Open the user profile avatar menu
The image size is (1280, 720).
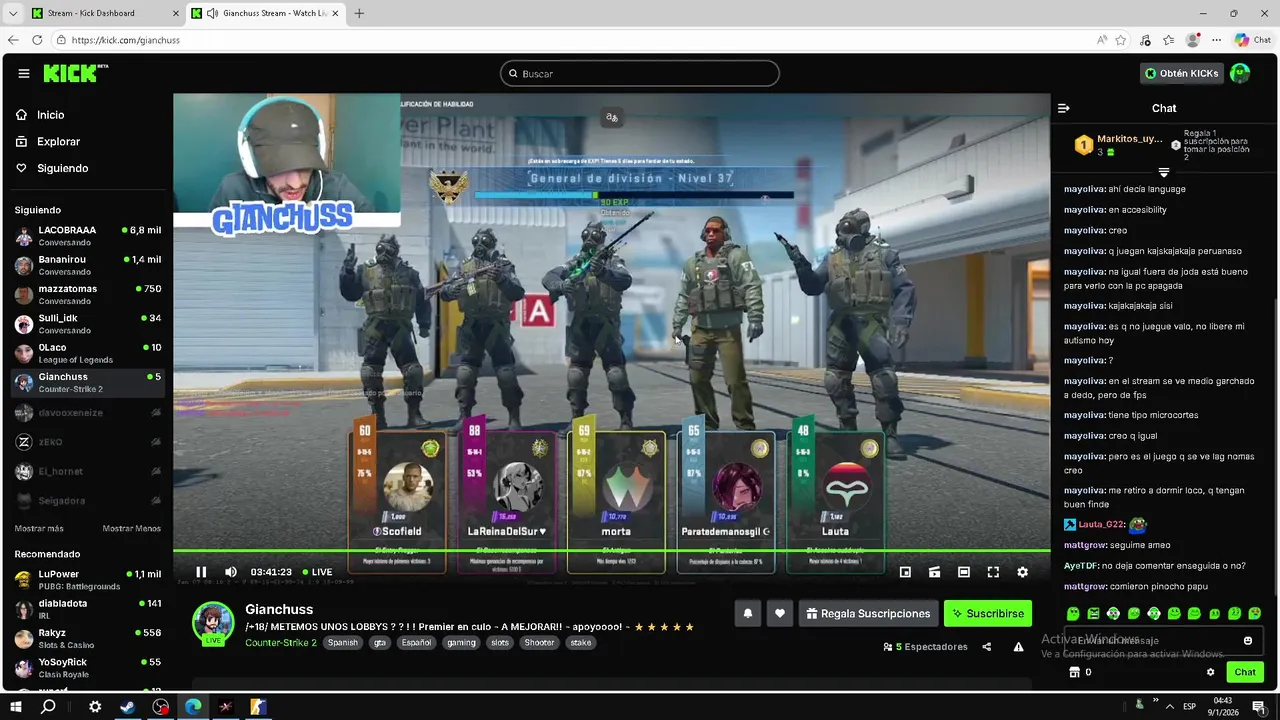point(1240,73)
